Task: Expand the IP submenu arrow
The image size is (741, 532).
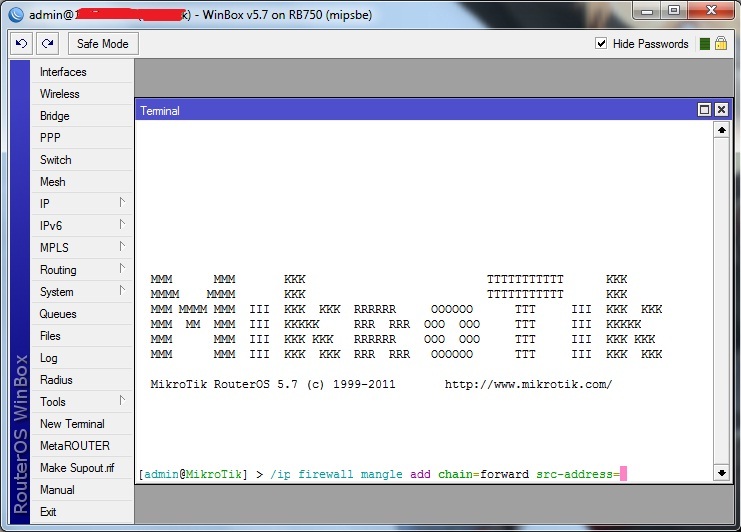Action: click(x=122, y=203)
